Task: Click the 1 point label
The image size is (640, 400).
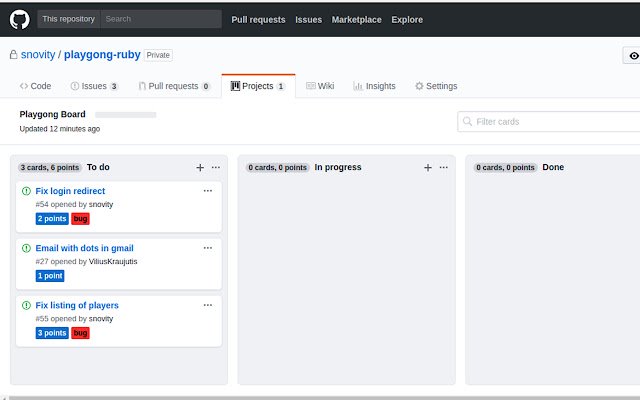Action: tap(50, 276)
